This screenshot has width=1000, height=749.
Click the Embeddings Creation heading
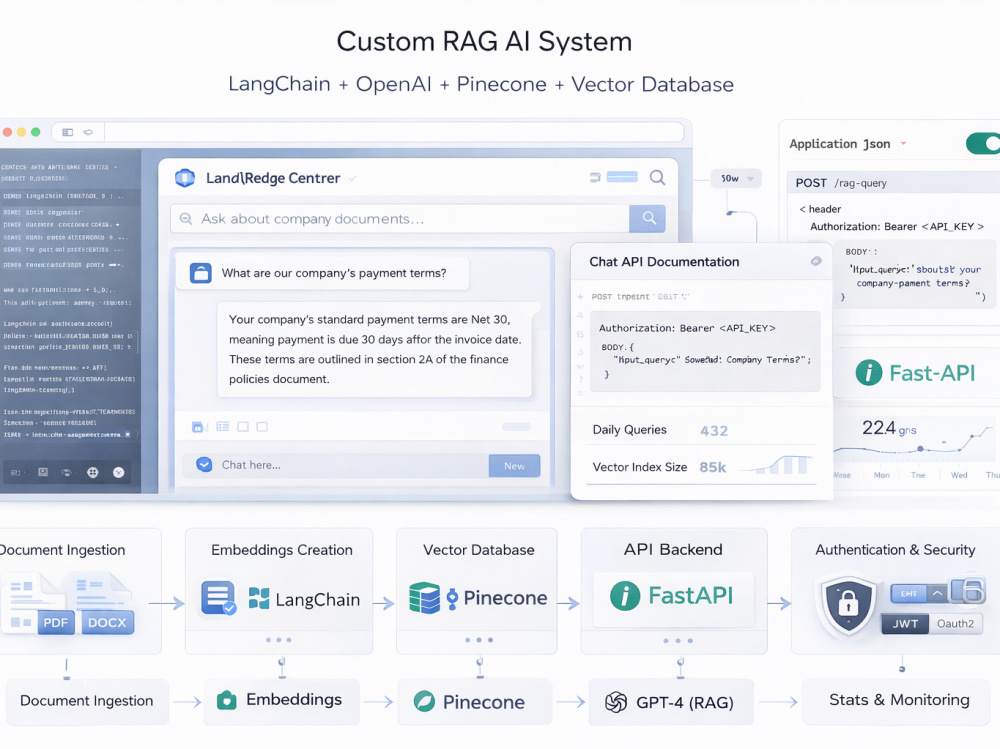[x=282, y=550]
